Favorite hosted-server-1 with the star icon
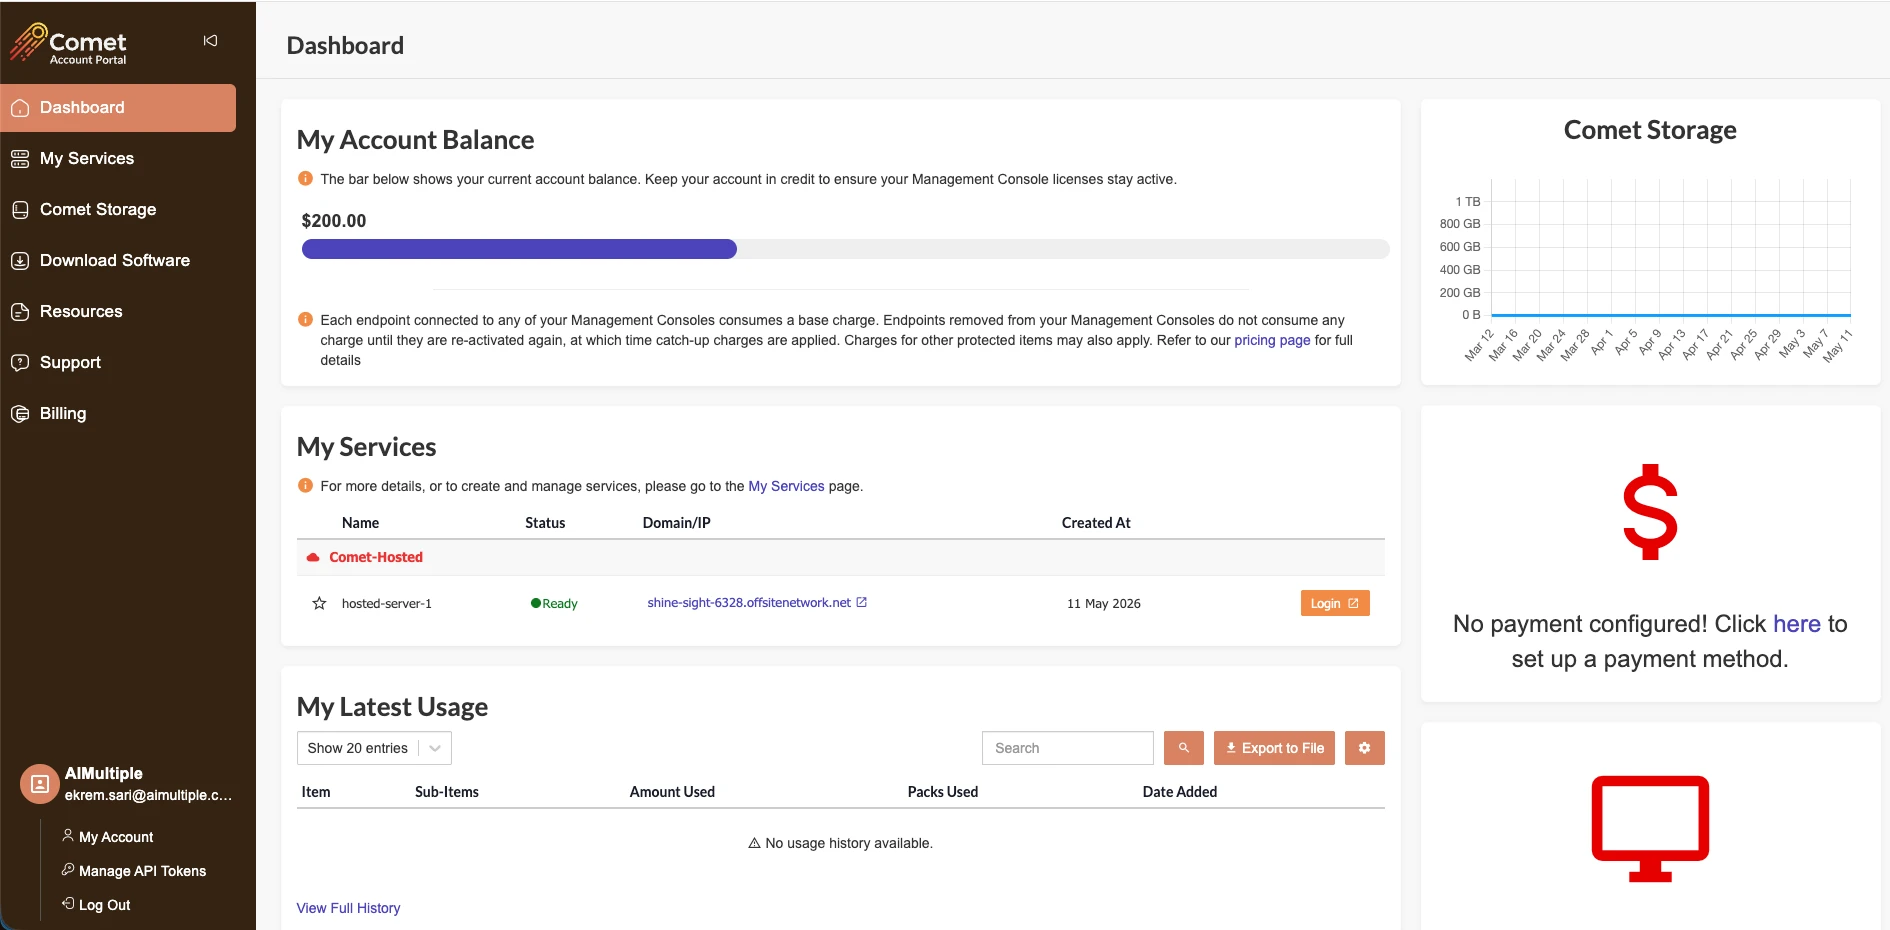Image resolution: width=1890 pixels, height=930 pixels. click(319, 603)
